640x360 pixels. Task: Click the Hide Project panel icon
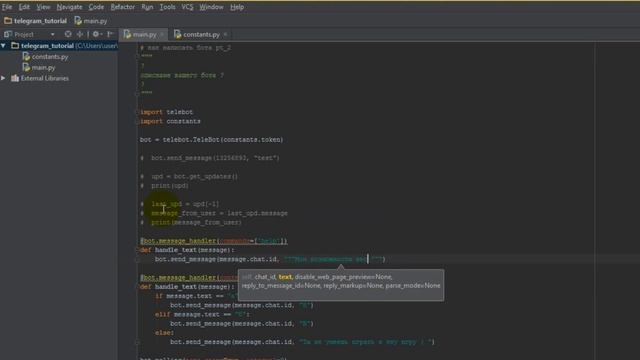click(110, 34)
